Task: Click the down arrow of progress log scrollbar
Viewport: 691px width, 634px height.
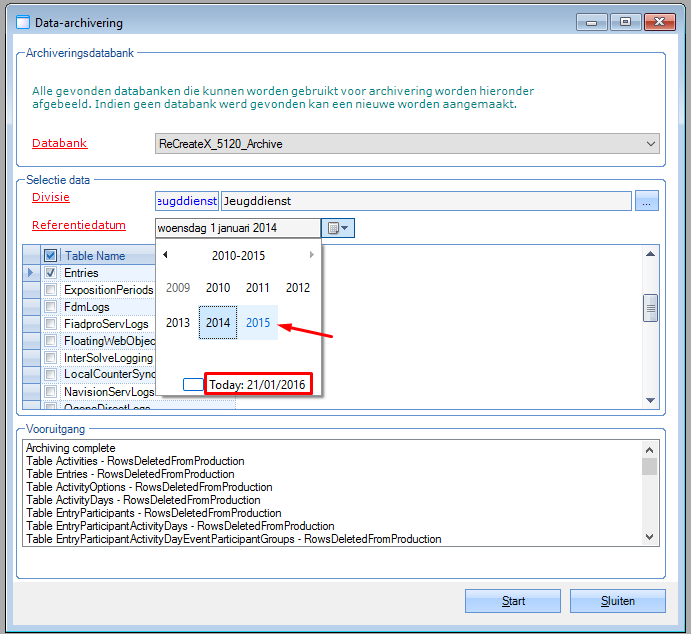Action: pyautogui.click(x=650, y=537)
